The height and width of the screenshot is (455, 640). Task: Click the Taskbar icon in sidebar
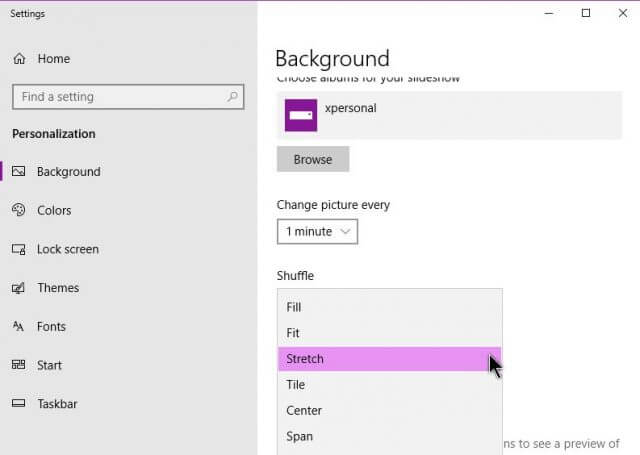pyautogui.click(x=18, y=404)
